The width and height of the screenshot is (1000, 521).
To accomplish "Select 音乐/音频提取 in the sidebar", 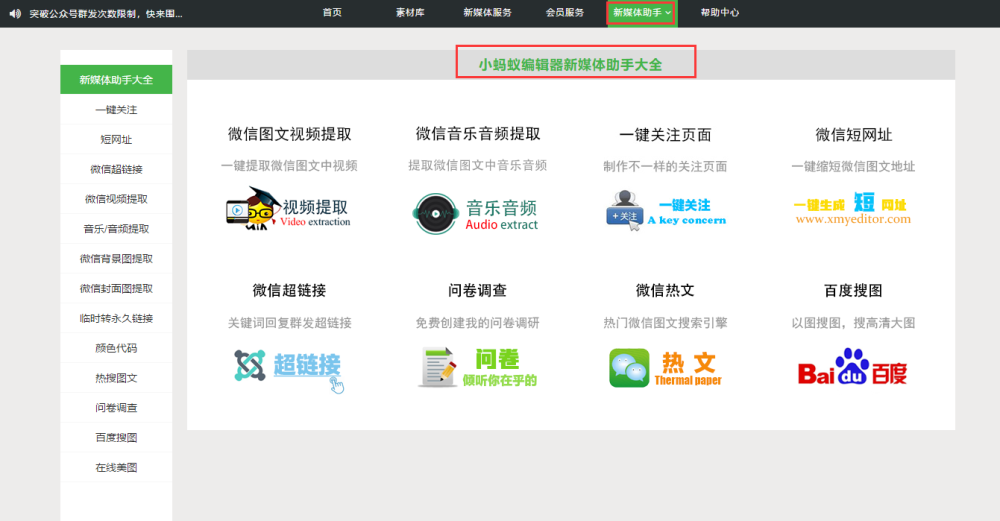I will 116,229.
